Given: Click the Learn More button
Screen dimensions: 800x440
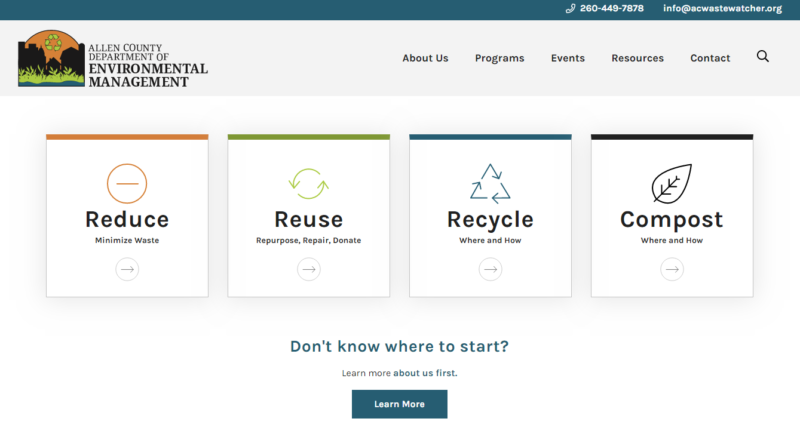Looking at the screenshot, I should [x=399, y=404].
